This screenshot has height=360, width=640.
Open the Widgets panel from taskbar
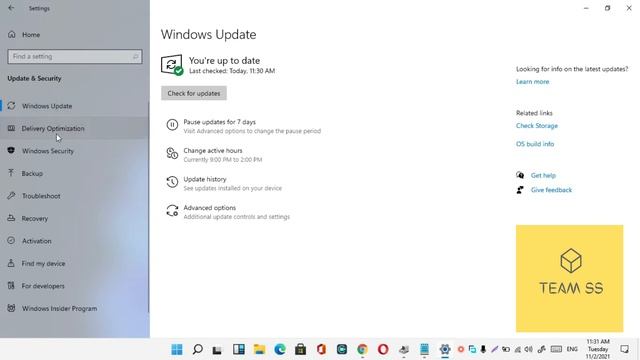click(x=239, y=349)
